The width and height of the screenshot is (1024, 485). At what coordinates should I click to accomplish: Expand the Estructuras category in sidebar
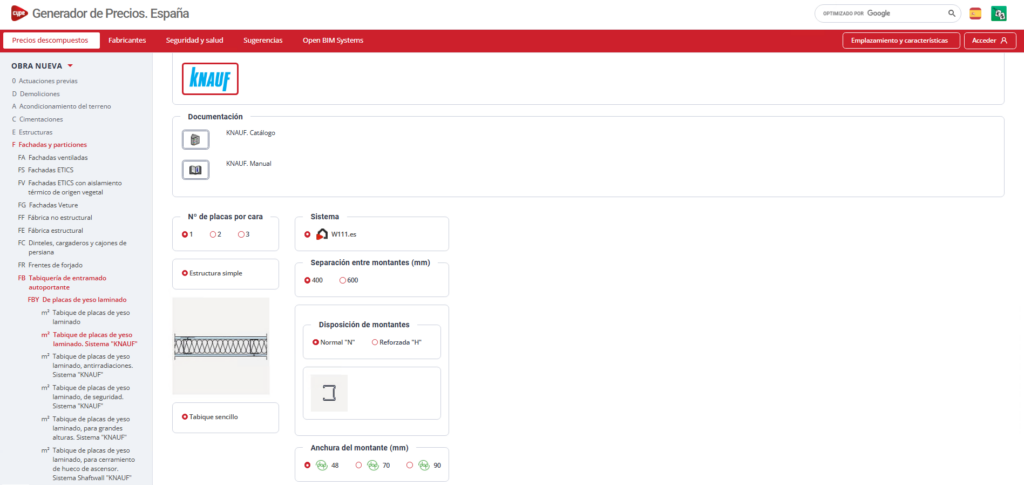(35, 132)
